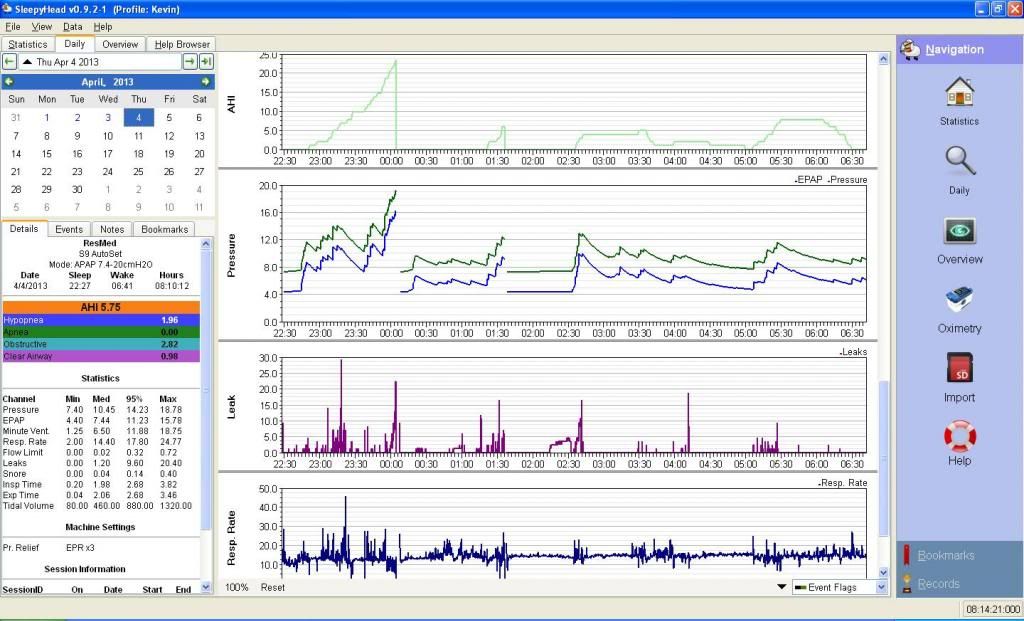Open the Oximetry icon in Navigation
Viewport: 1024px width, 621px height.
(959, 300)
